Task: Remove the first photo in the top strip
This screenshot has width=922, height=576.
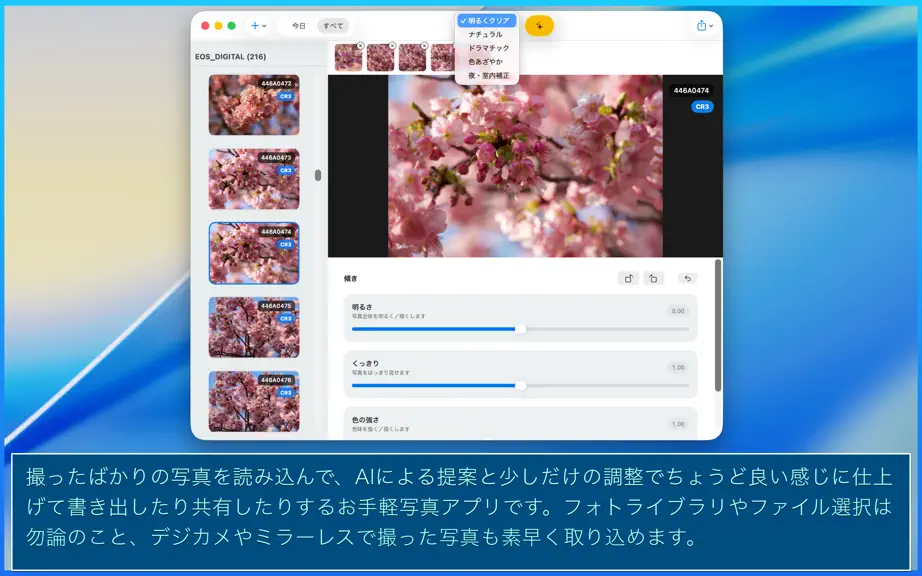Action: coord(360,45)
